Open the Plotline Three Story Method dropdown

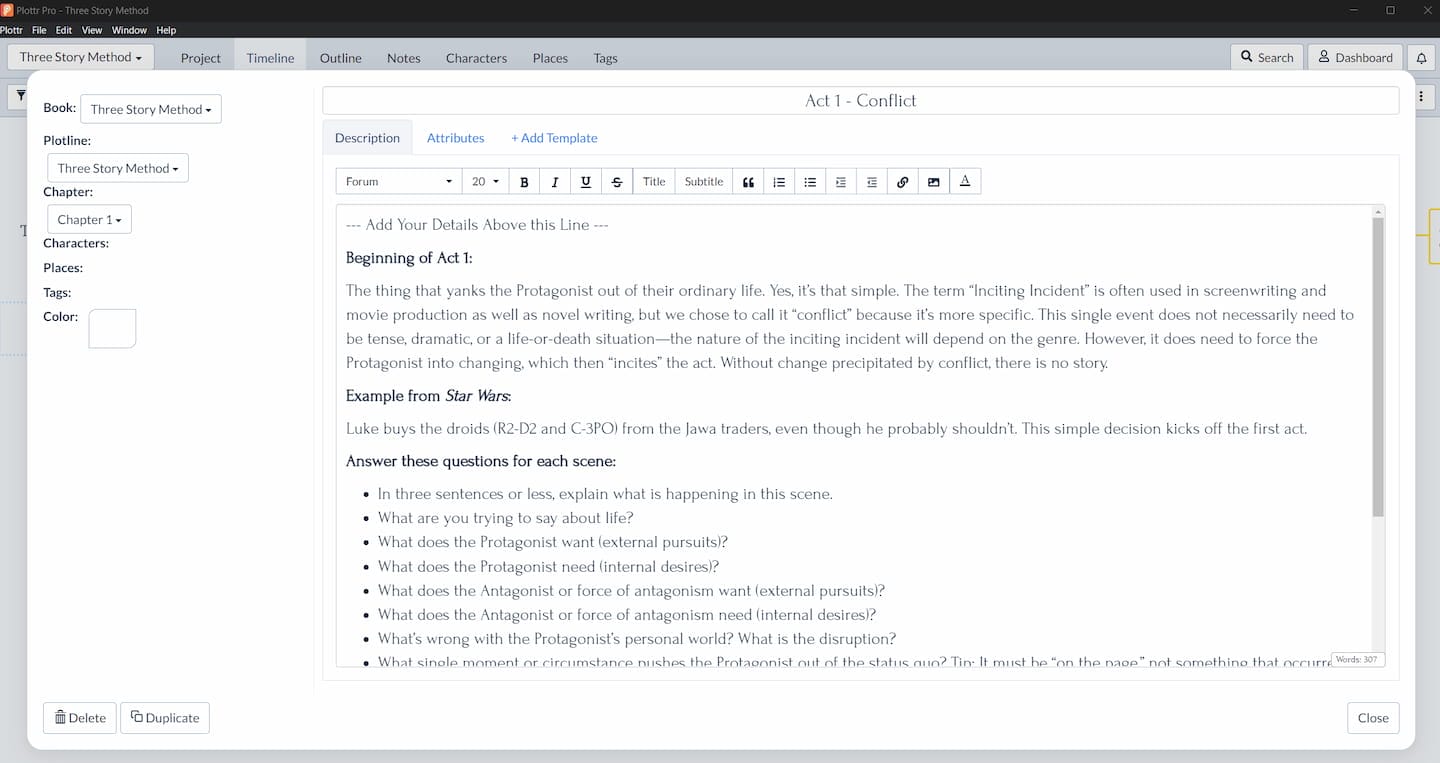118,168
